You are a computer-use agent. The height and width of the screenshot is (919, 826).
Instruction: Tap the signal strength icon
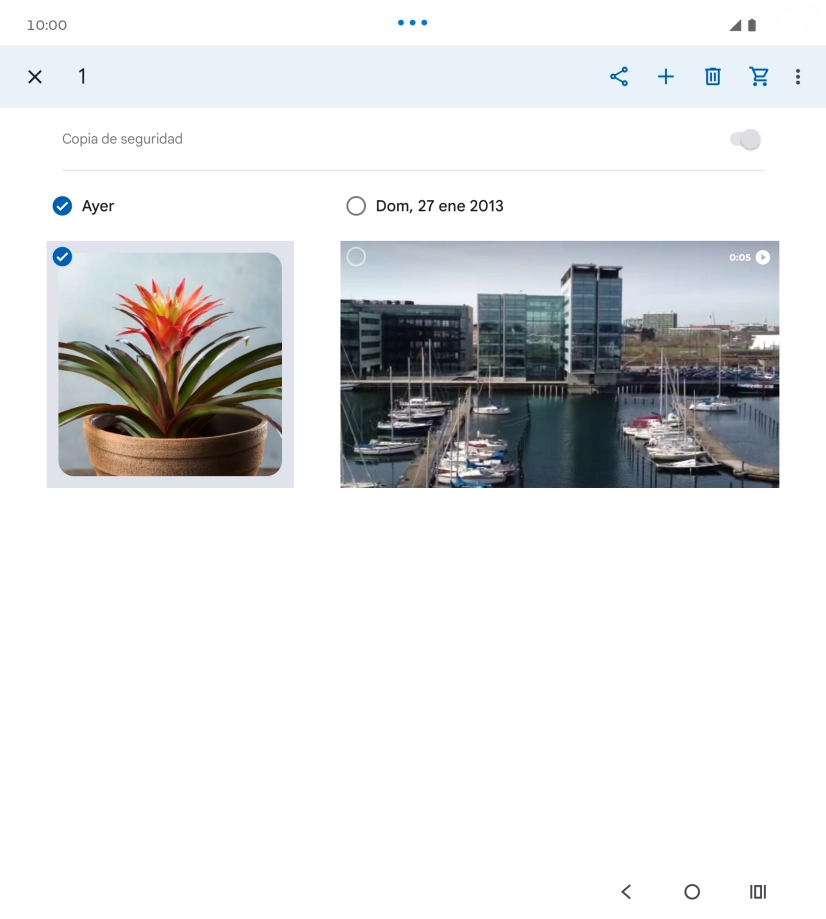pyautogui.click(x=735, y=25)
